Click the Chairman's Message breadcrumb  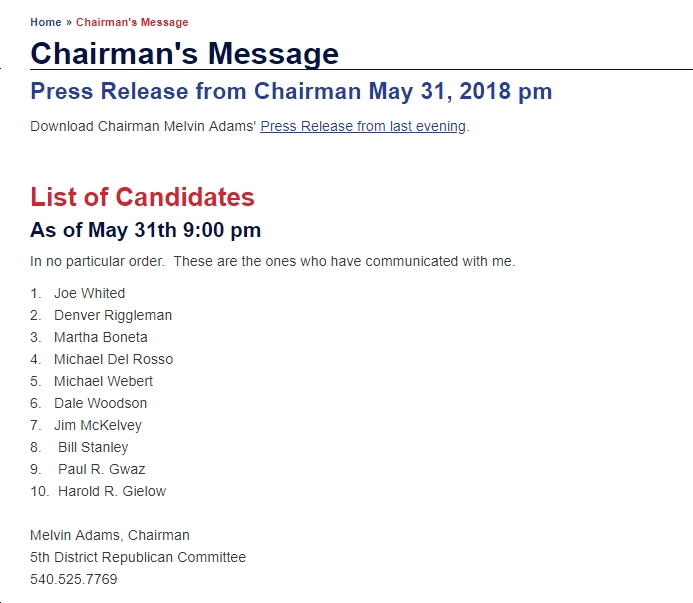coord(132,22)
